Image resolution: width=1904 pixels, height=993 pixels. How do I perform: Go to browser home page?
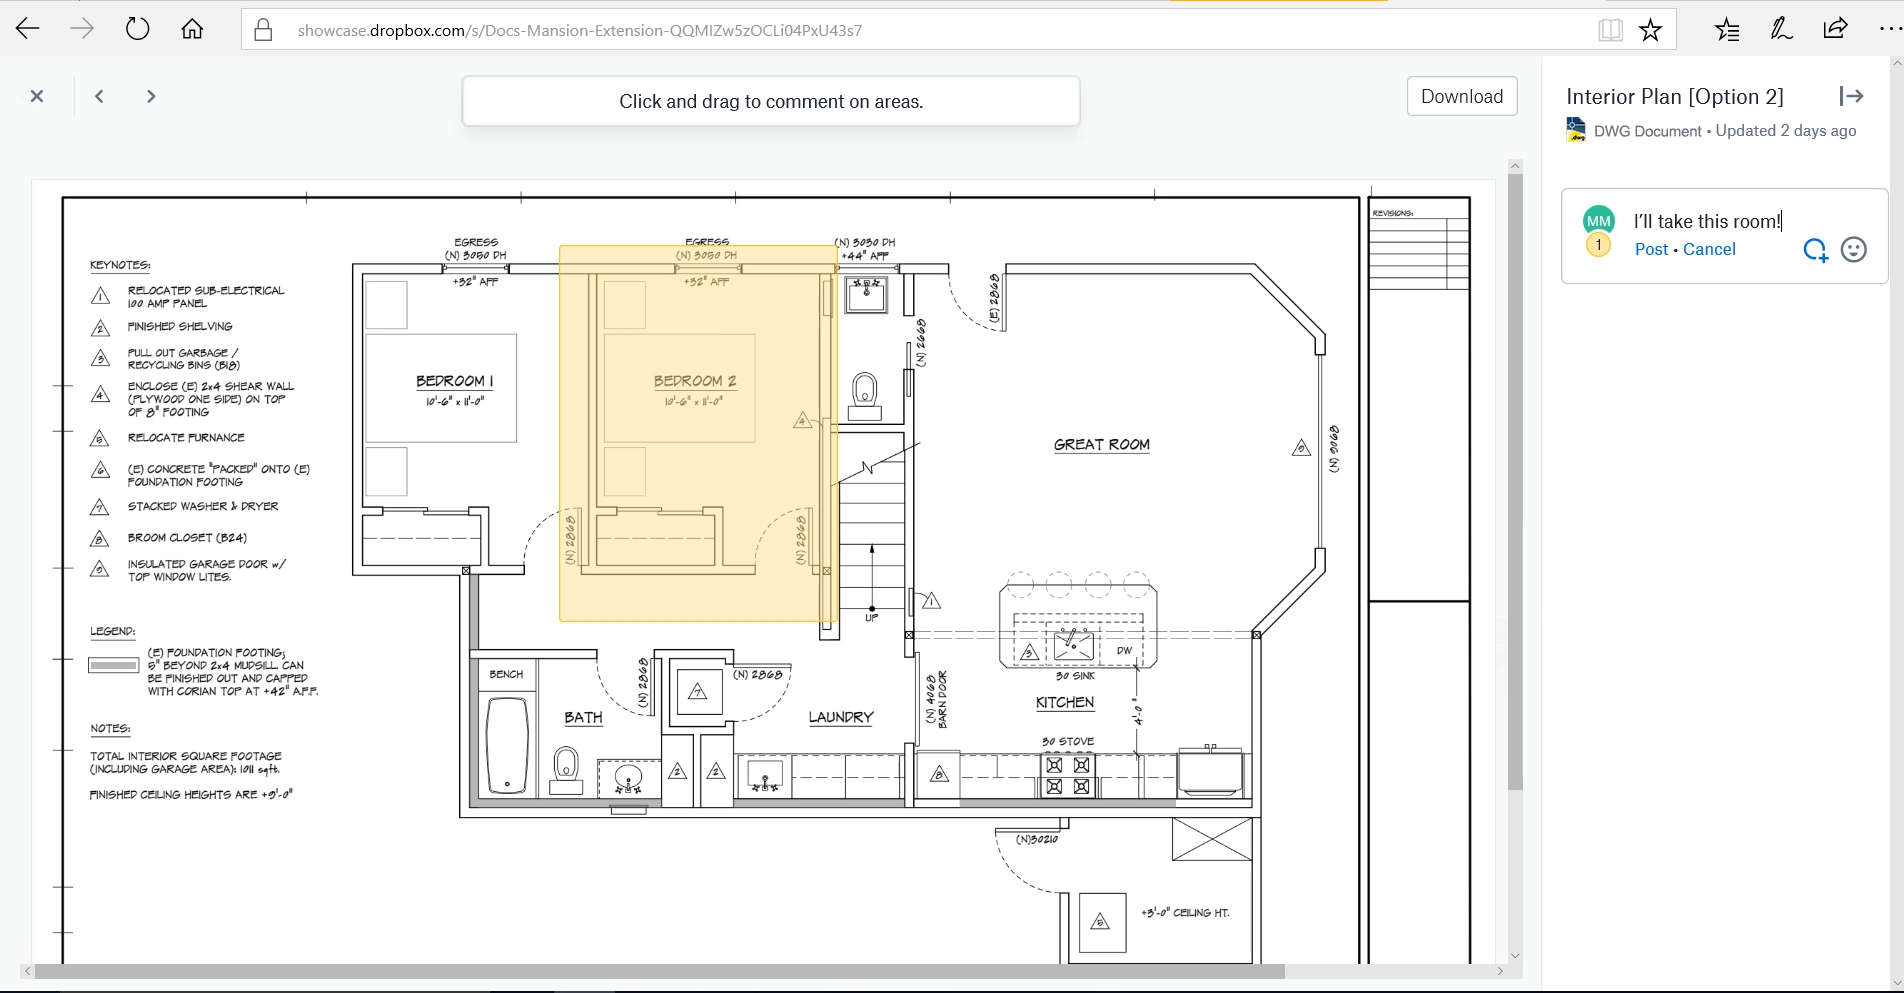(x=192, y=29)
